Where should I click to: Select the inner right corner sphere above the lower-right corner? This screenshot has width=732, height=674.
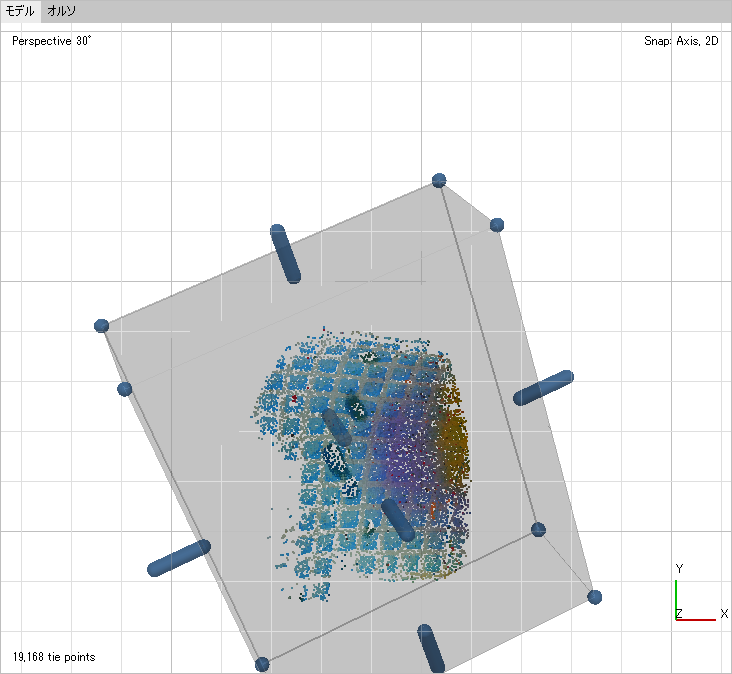538,529
